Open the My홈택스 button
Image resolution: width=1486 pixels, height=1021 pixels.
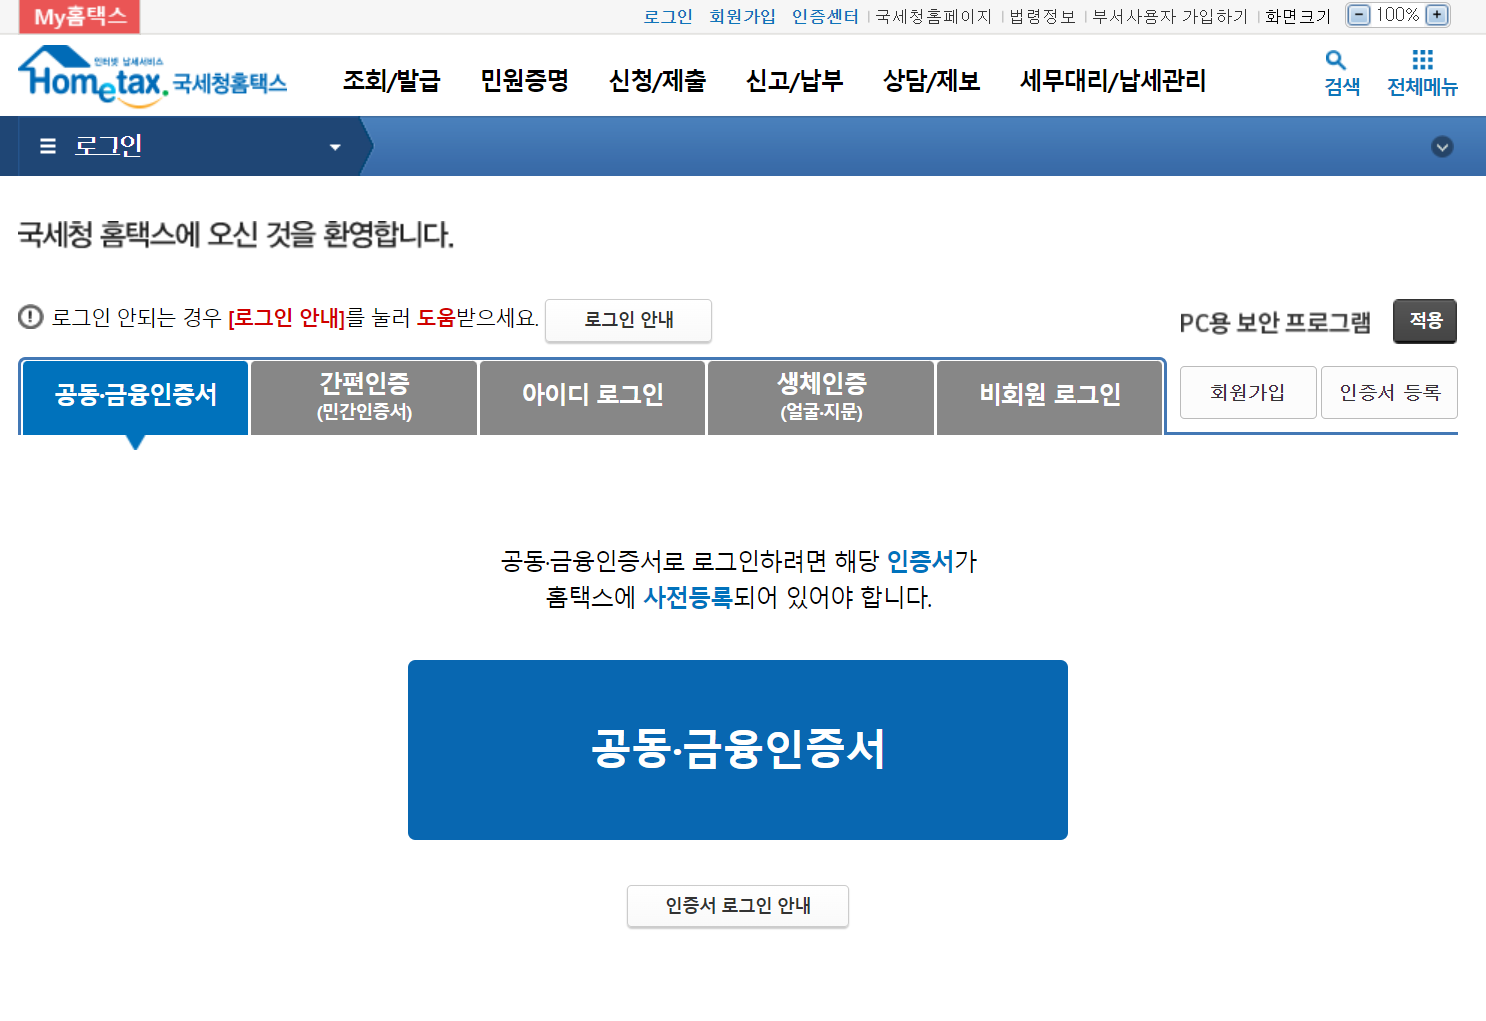[x=79, y=17]
